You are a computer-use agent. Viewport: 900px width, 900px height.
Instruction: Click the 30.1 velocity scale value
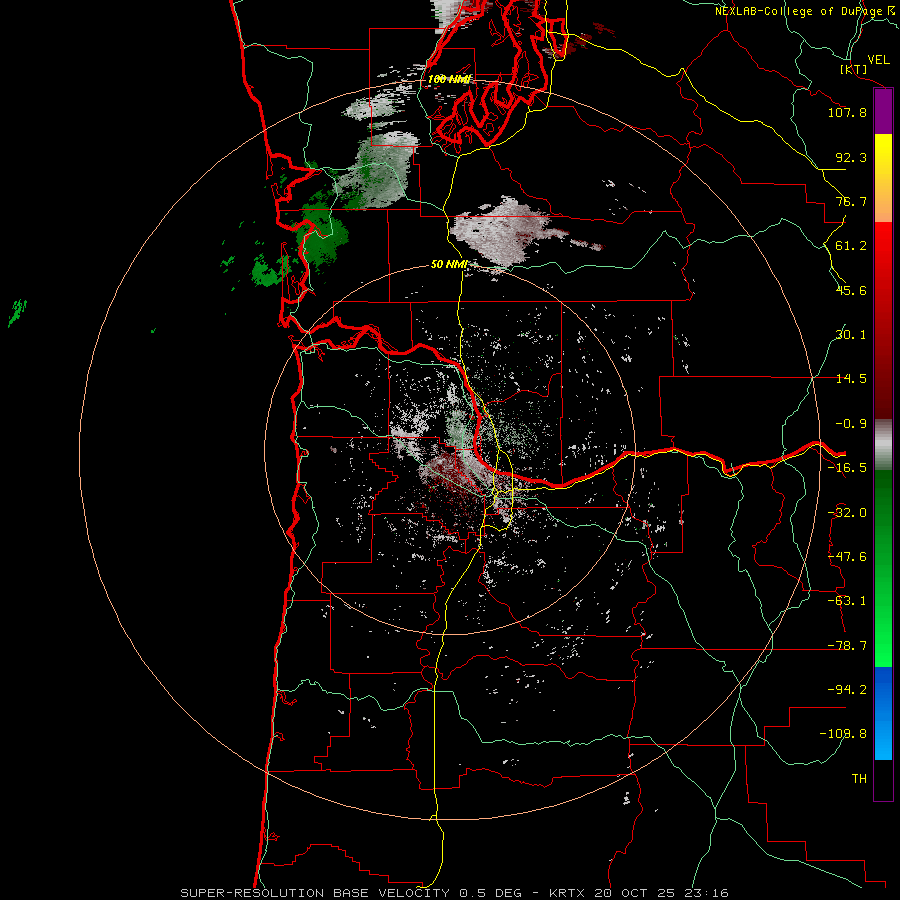[851, 335]
